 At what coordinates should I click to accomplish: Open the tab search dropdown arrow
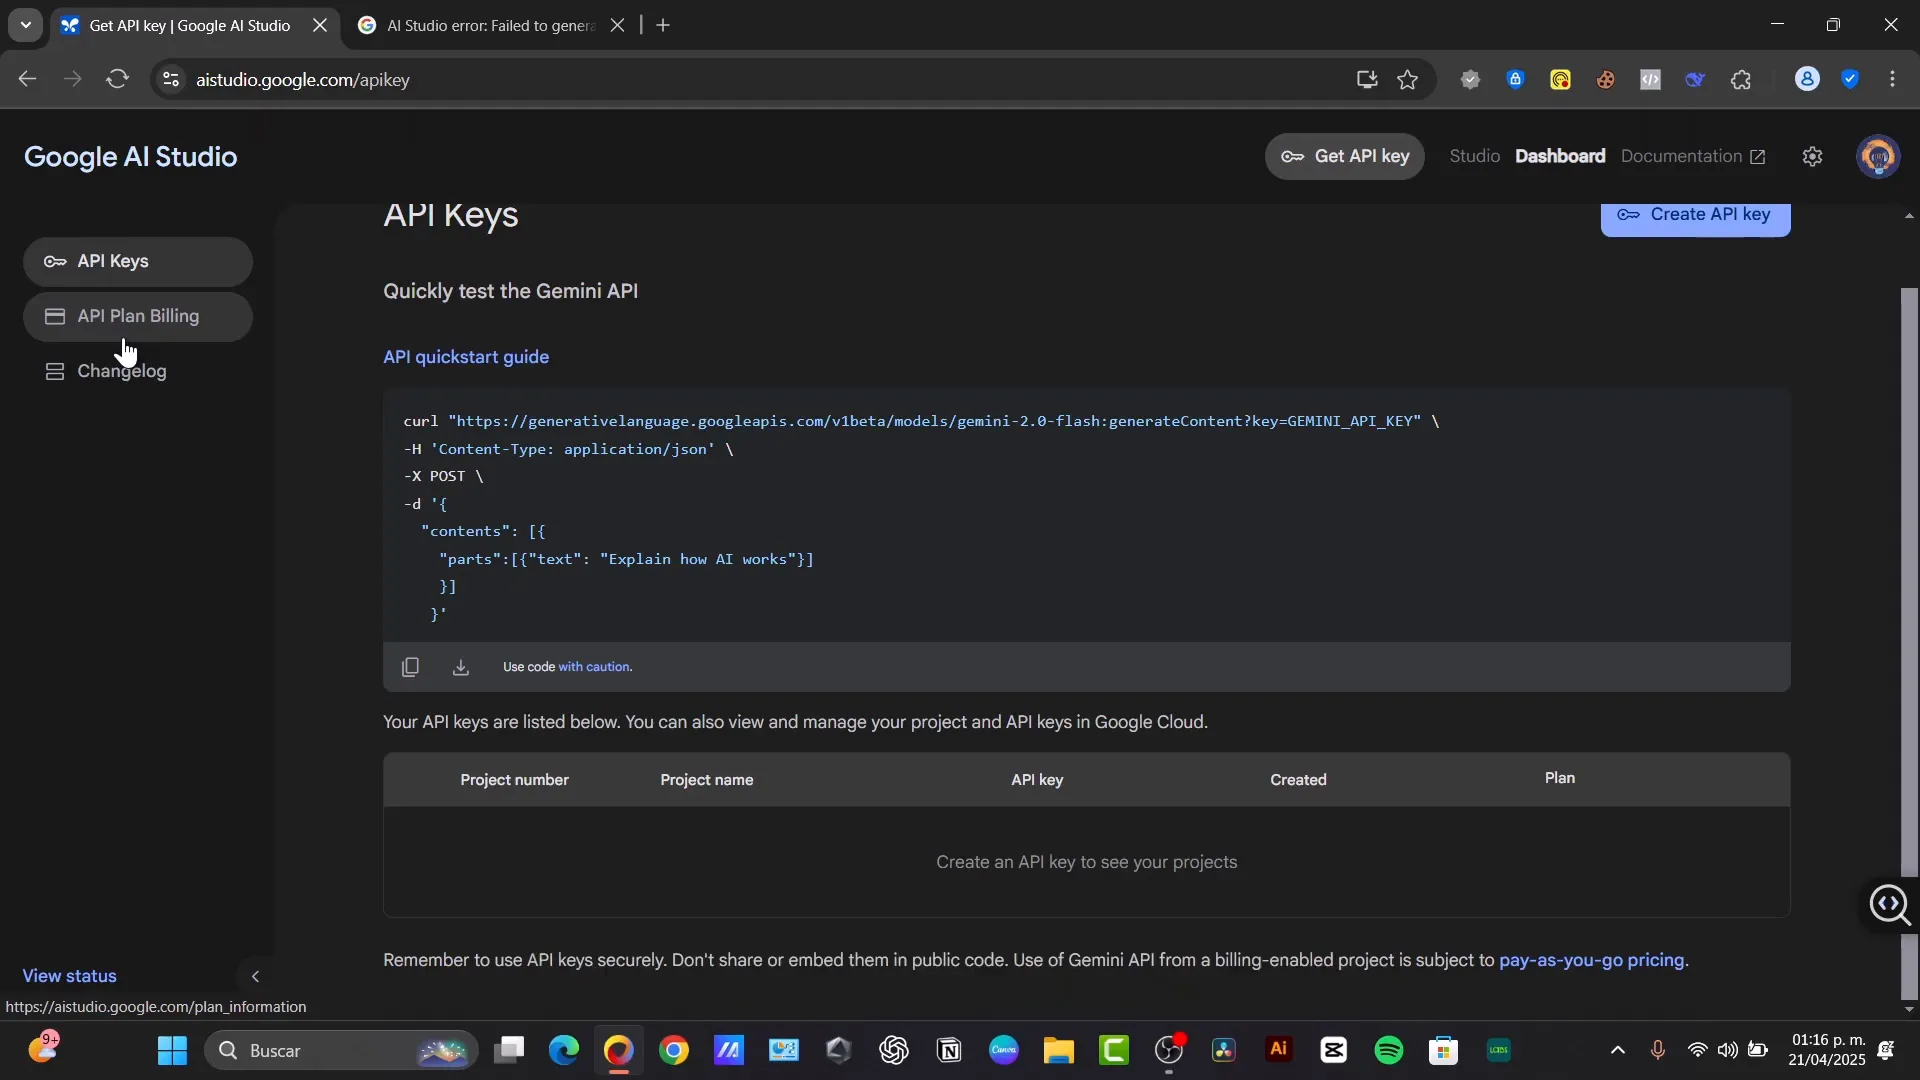click(25, 25)
